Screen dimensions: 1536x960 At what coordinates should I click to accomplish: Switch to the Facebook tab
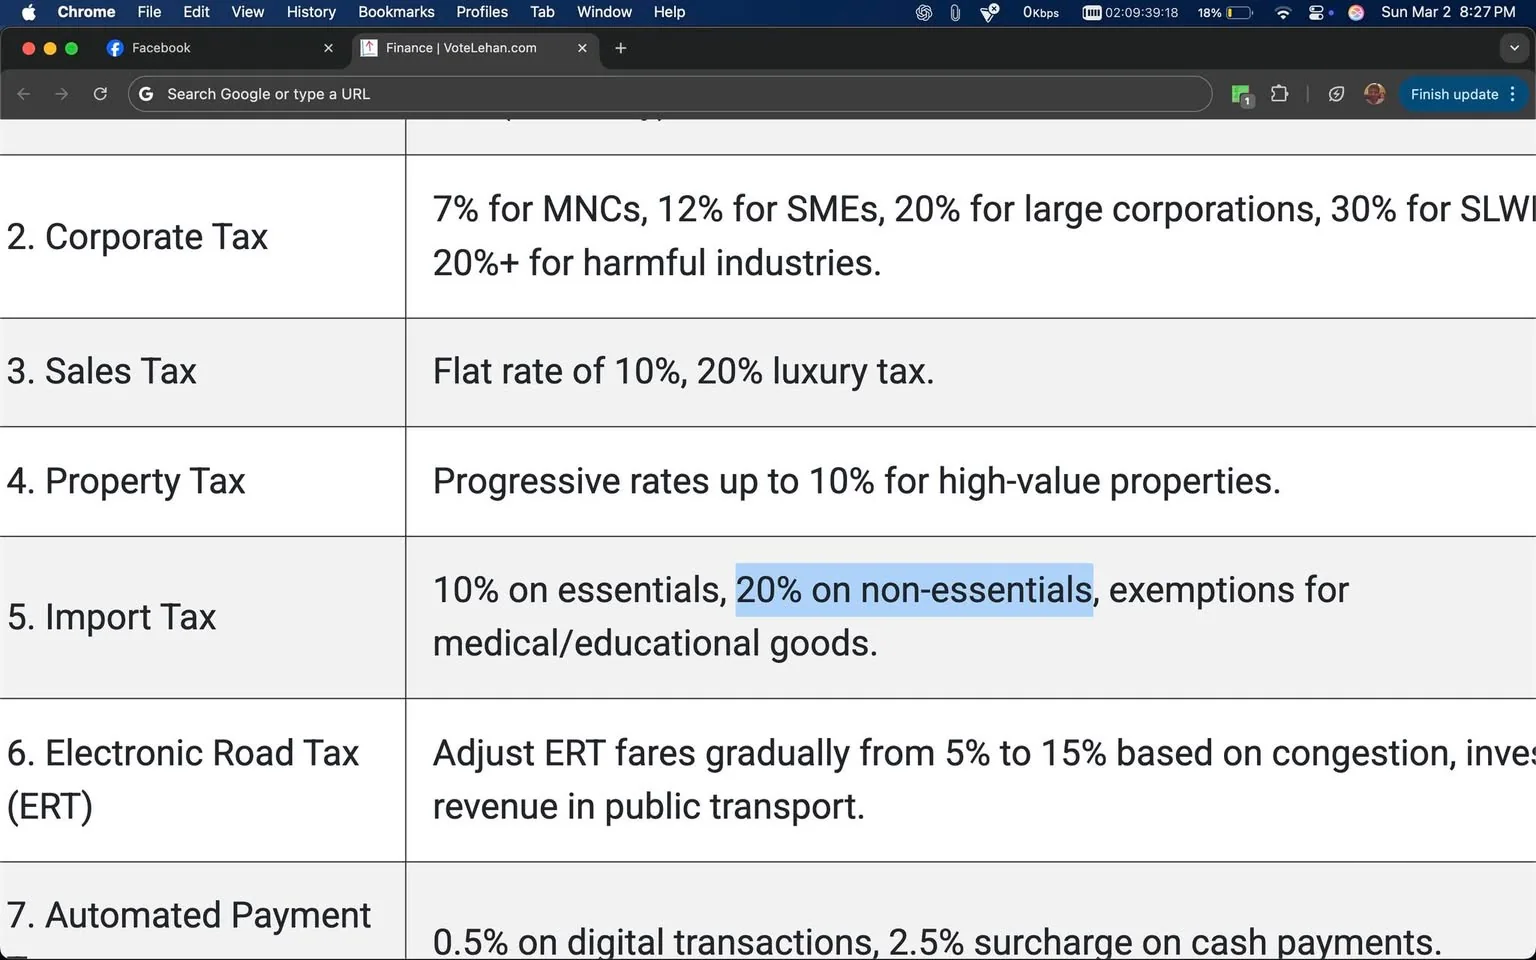point(218,48)
